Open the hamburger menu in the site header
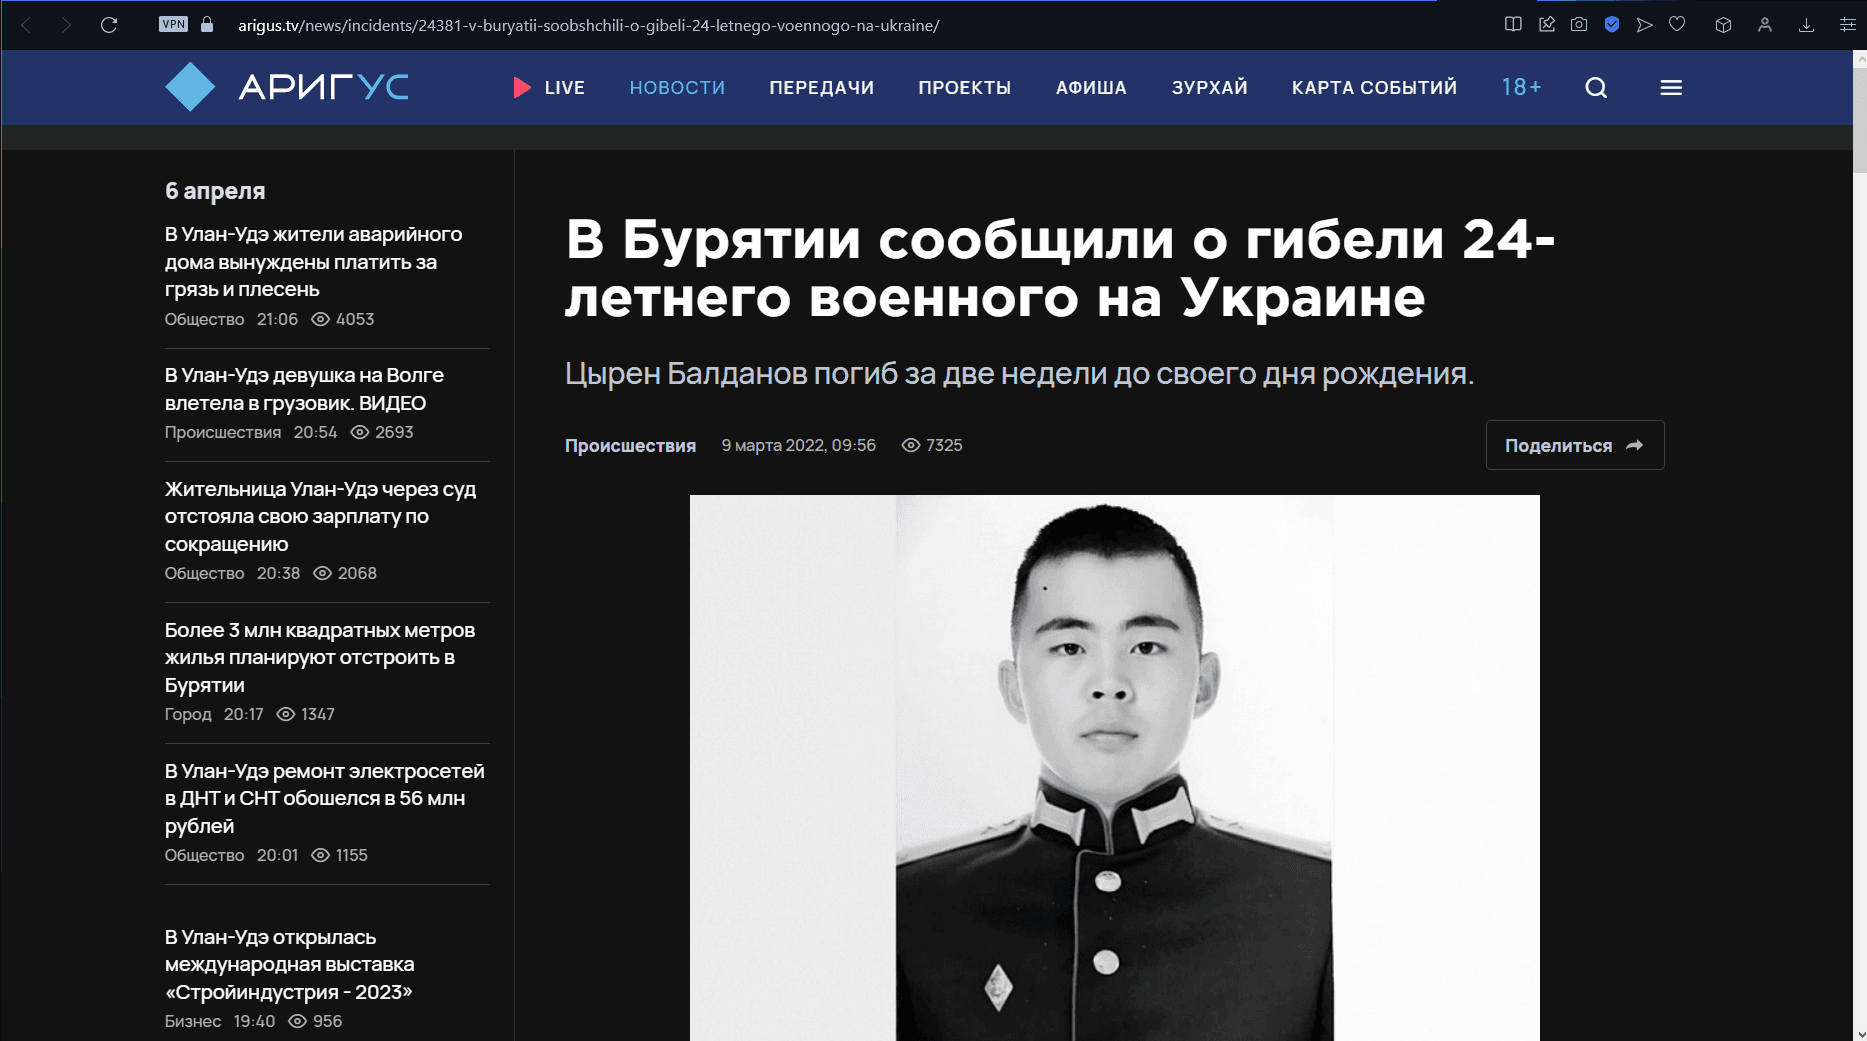 pyautogui.click(x=1671, y=88)
